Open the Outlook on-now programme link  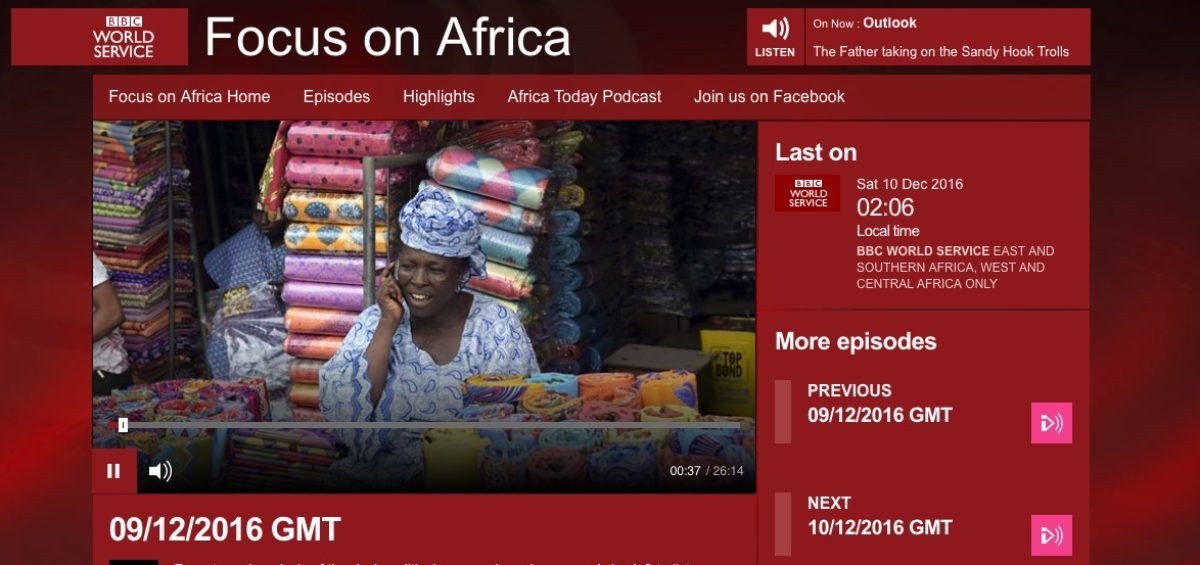point(890,23)
